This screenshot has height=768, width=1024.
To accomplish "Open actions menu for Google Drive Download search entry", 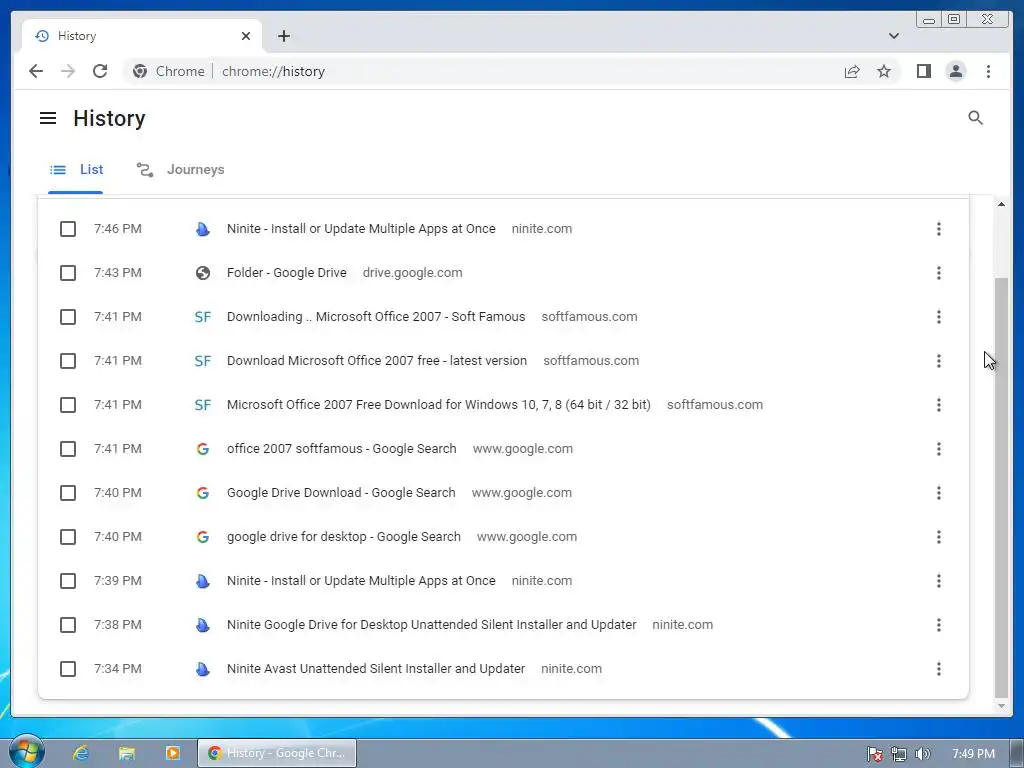I will (938, 493).
